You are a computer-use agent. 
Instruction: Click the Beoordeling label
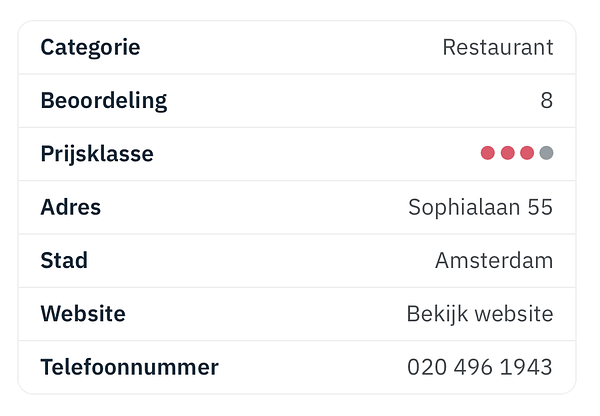tap(104, 100)
